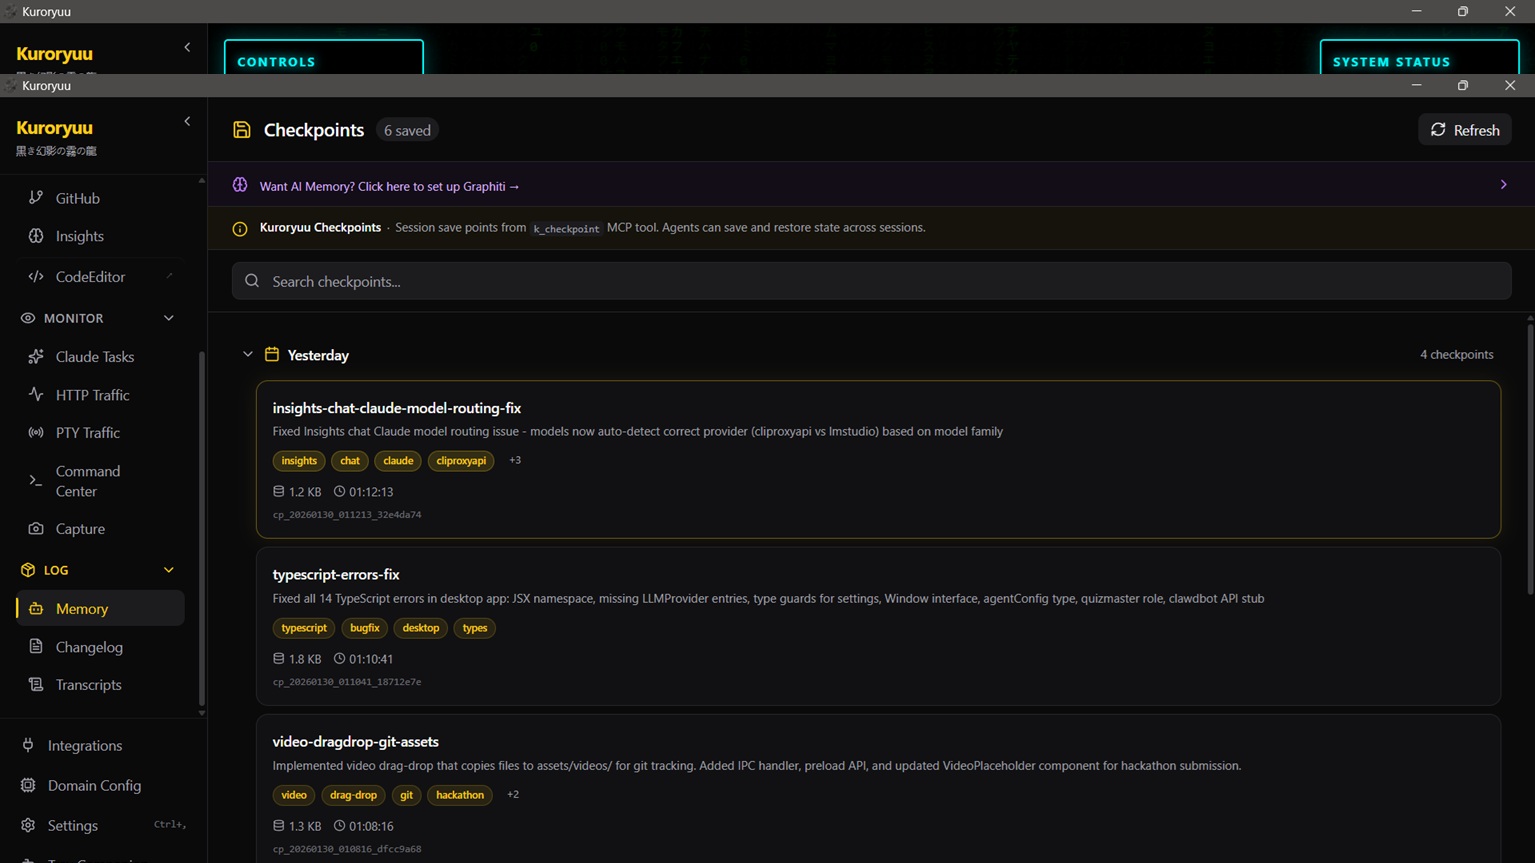Image resolution: width=1535 pixels, height=863 pixels.
Task: Open Insights from the sidebar
Action: (79, 236)
